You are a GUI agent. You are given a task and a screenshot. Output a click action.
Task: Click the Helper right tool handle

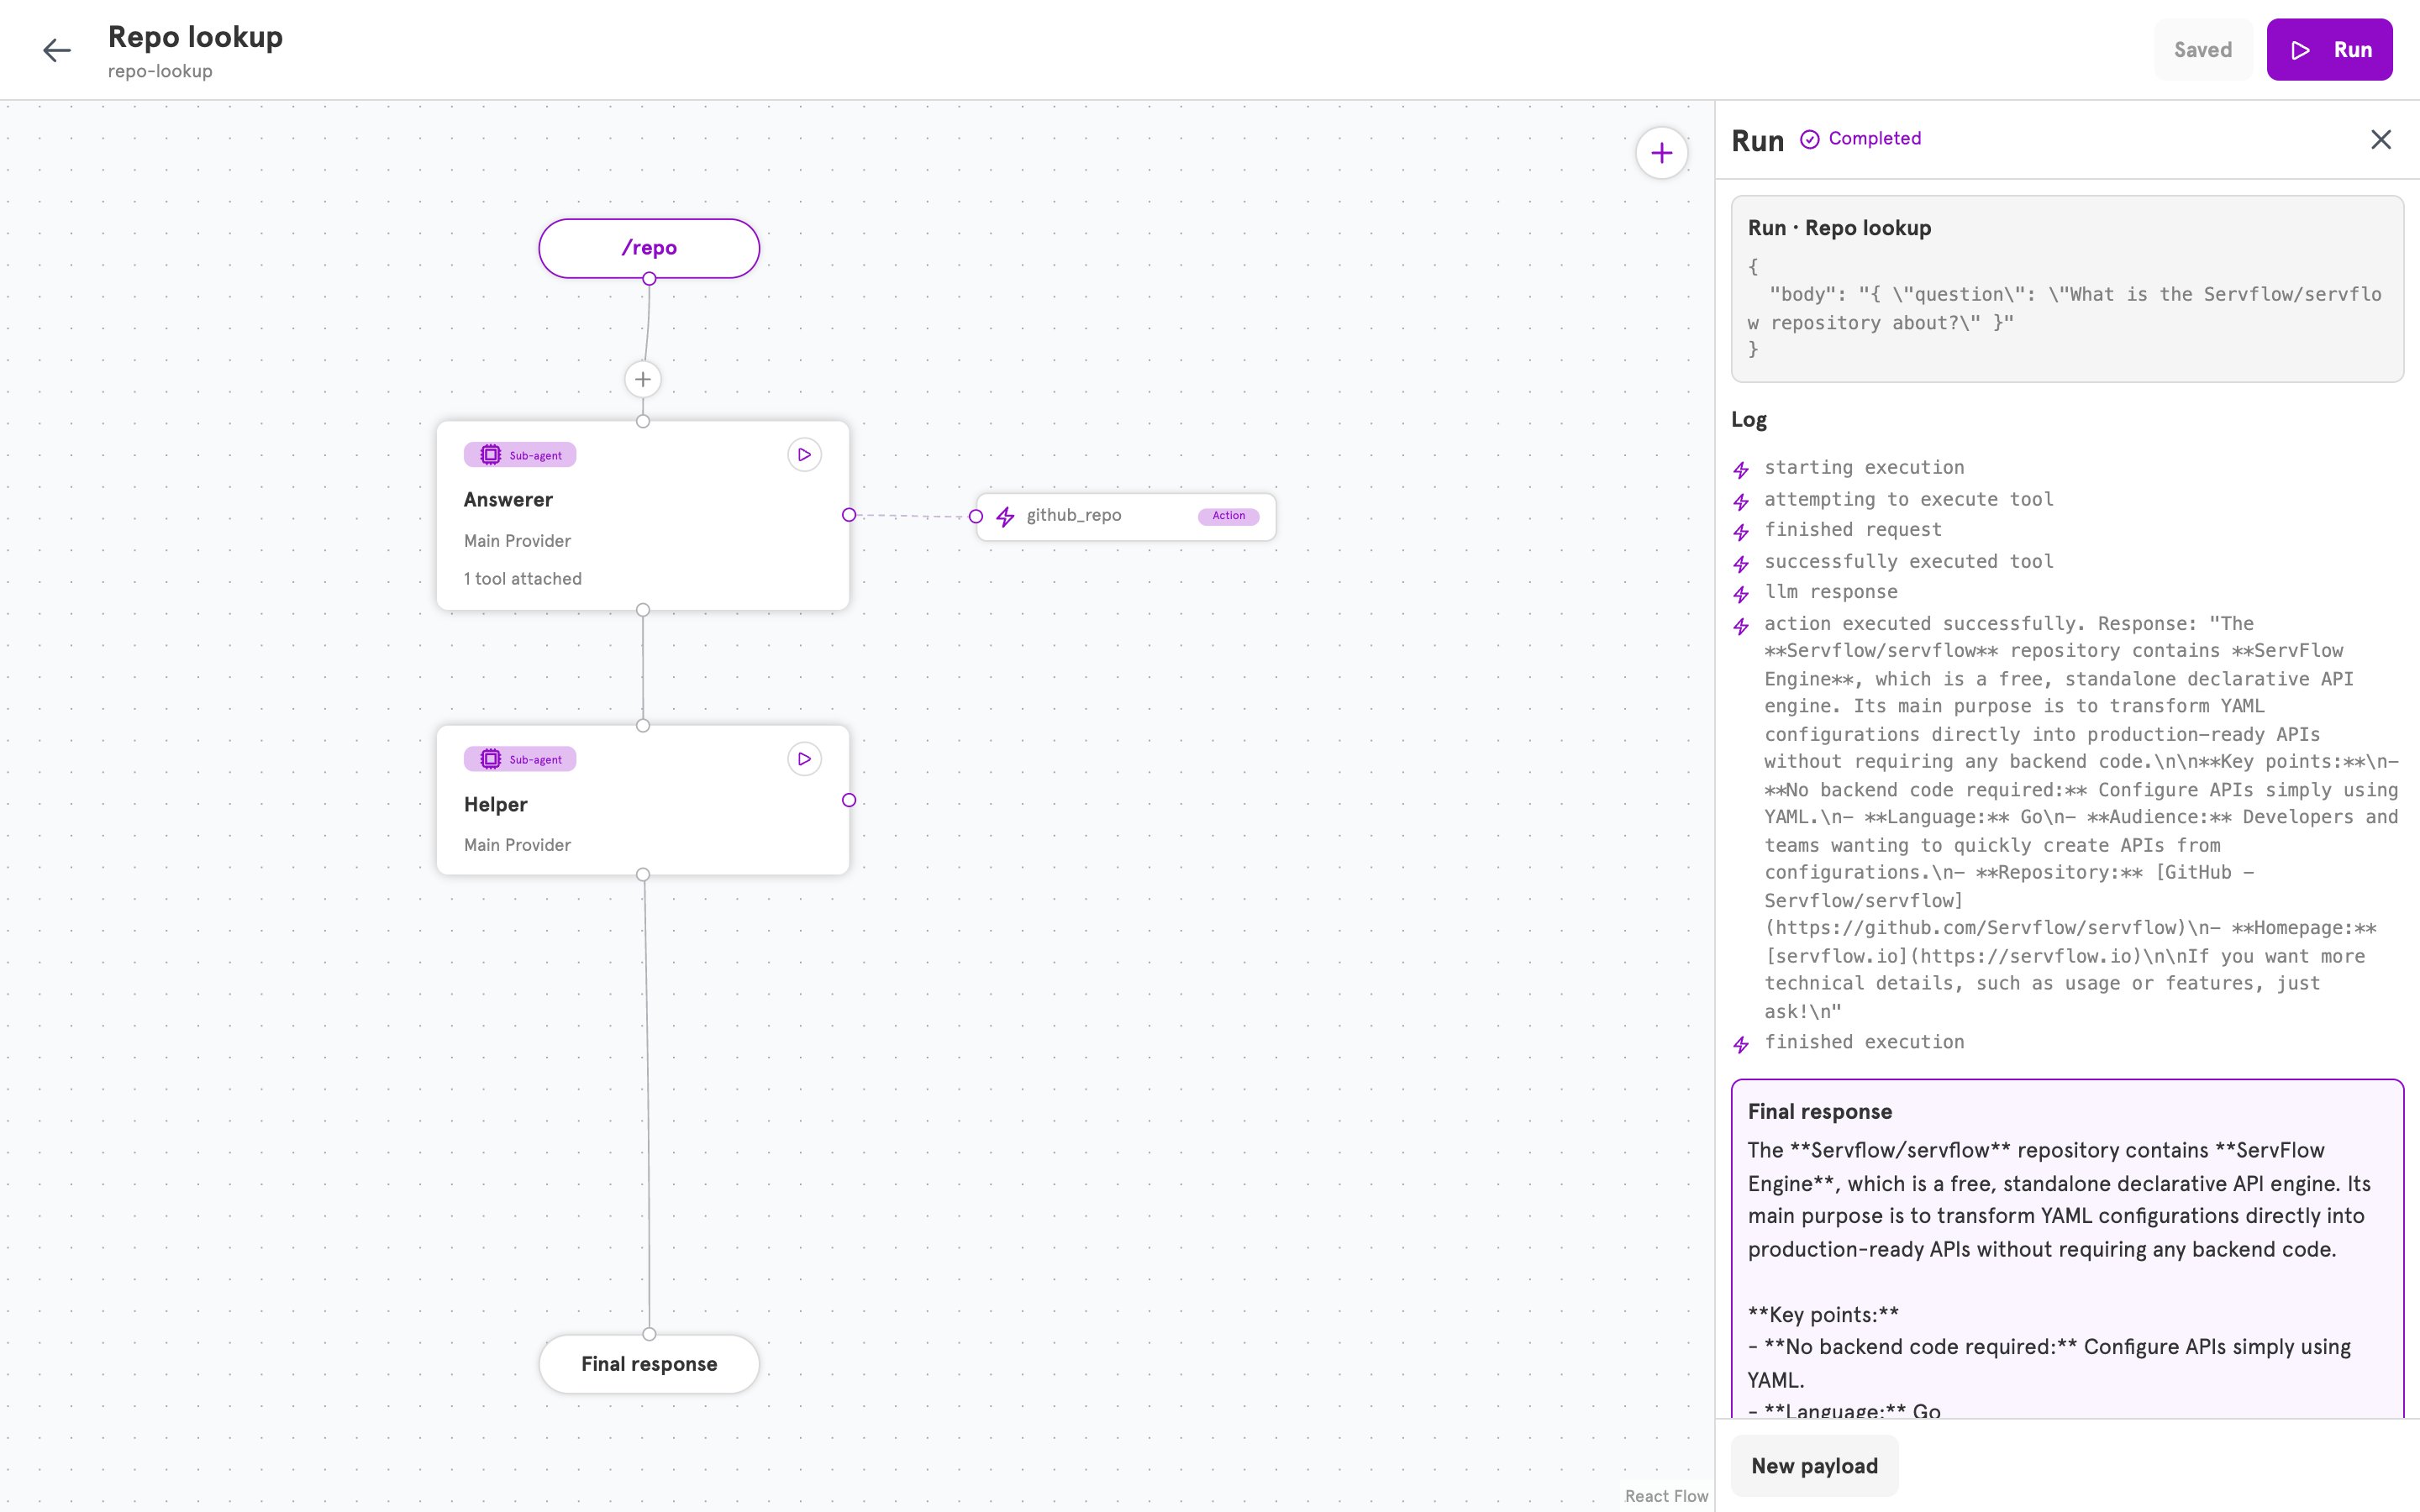click(849, 800)
